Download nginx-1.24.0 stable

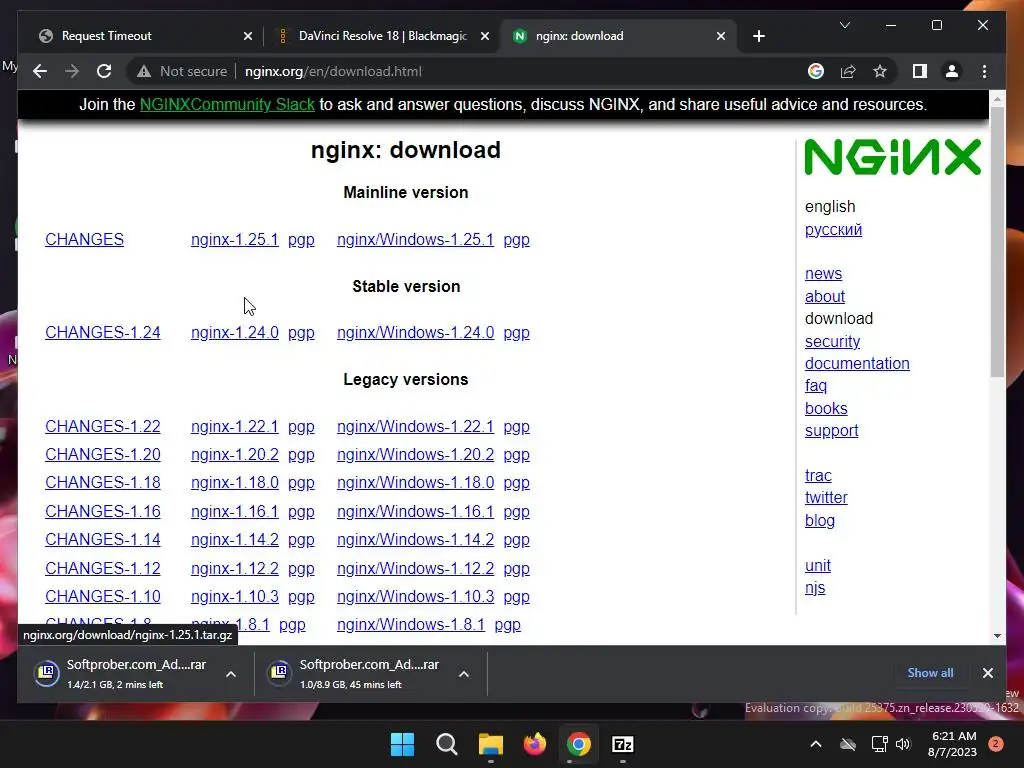pyautogui.click(x=234, y=332)
